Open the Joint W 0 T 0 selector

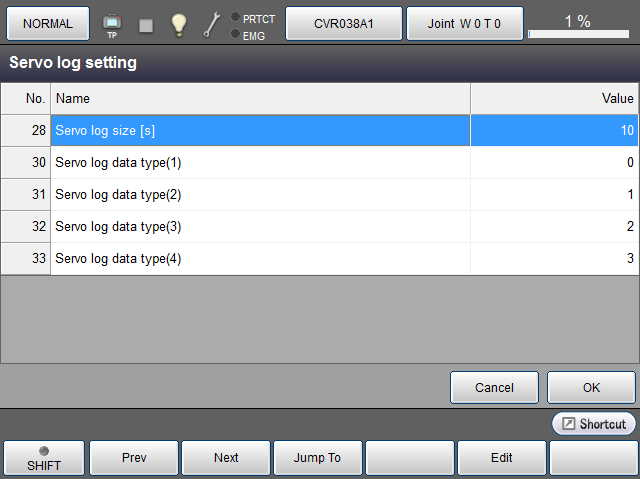[464, 23]
